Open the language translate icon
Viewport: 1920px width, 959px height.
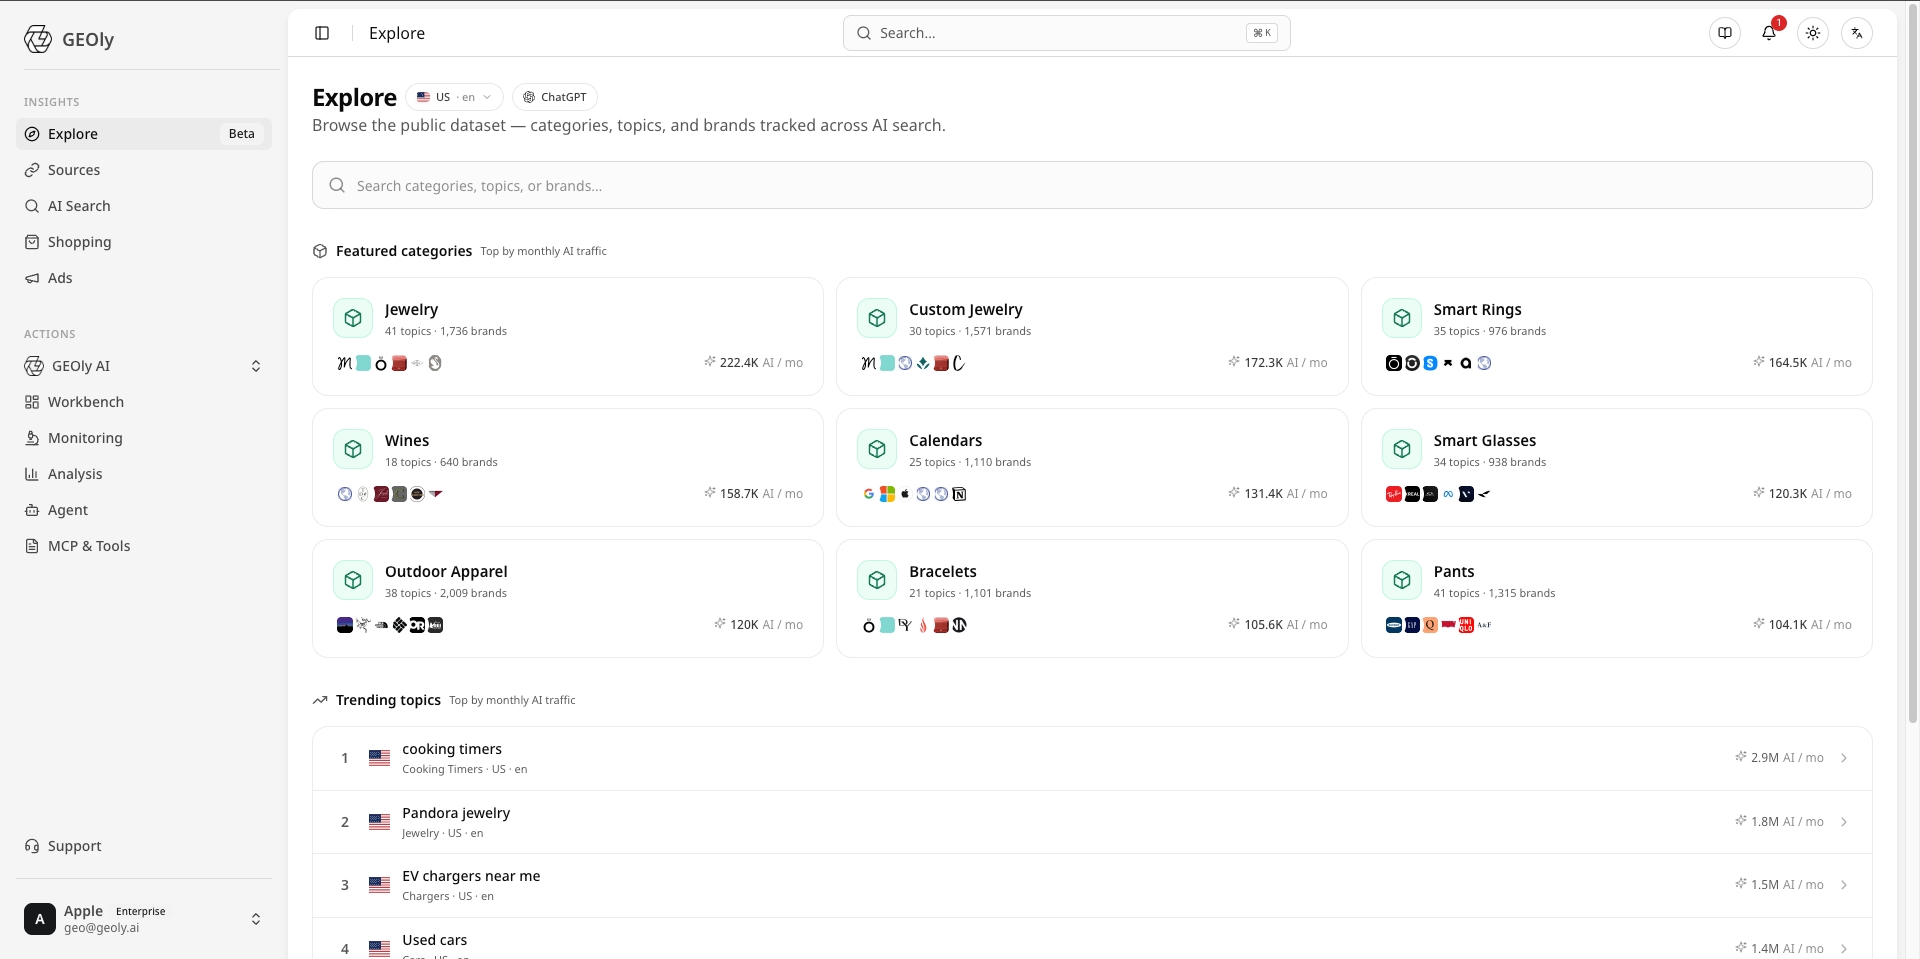click(x=1857, y=33)
